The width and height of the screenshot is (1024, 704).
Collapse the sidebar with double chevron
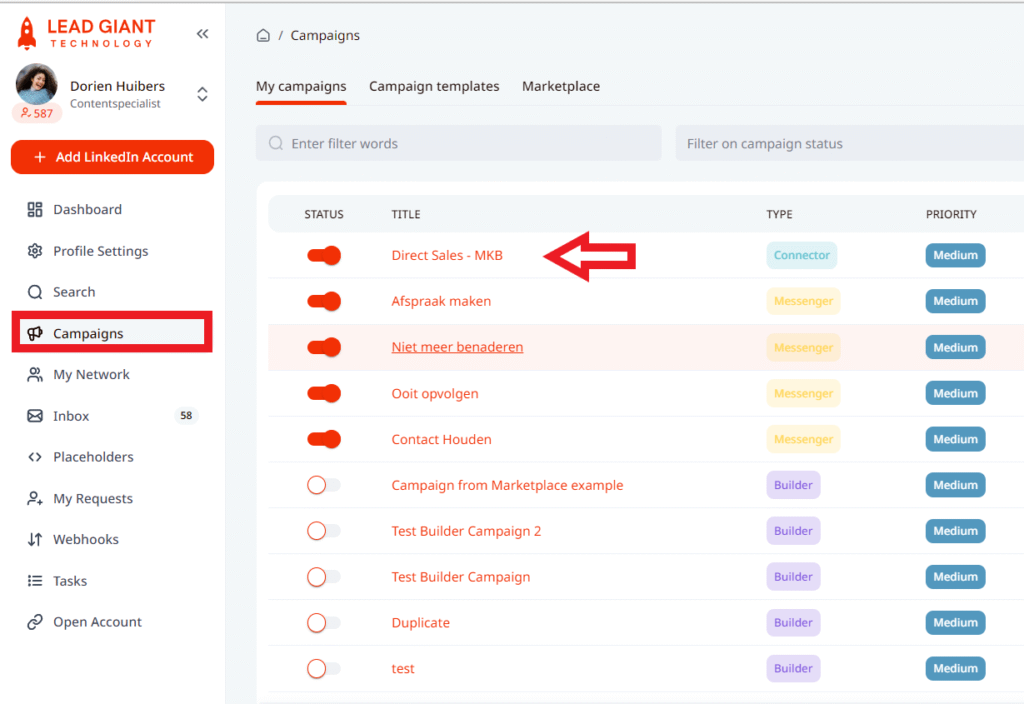202,34
